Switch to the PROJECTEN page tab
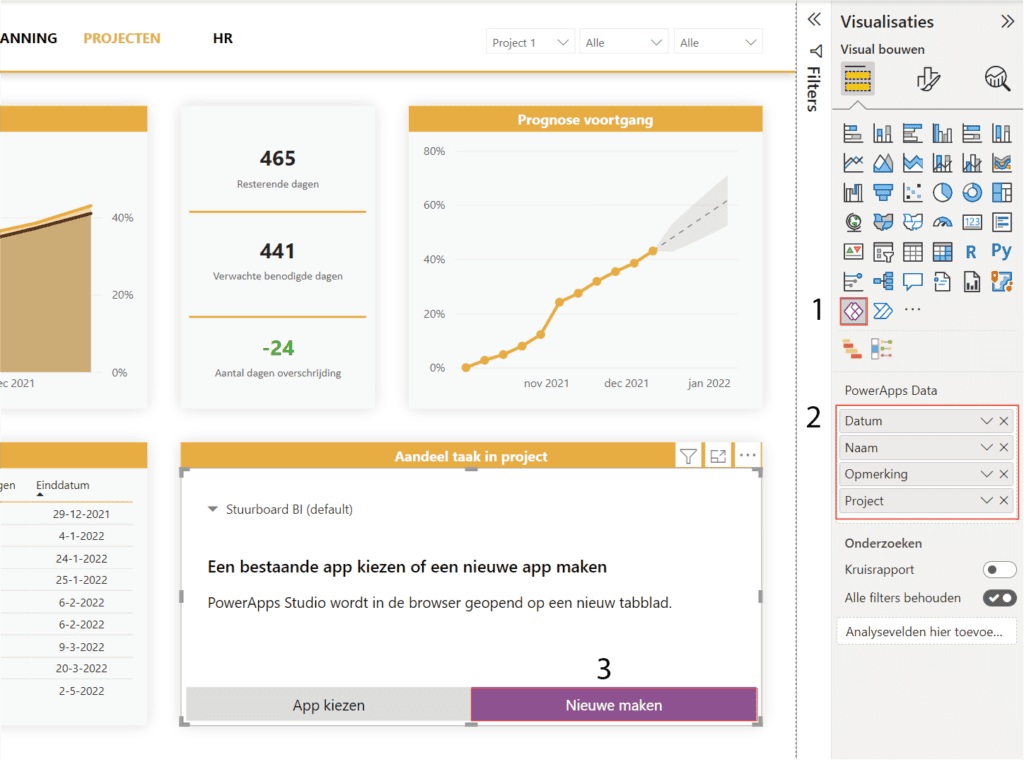This screenshot has height=760, width=1024. pos(121,38)
